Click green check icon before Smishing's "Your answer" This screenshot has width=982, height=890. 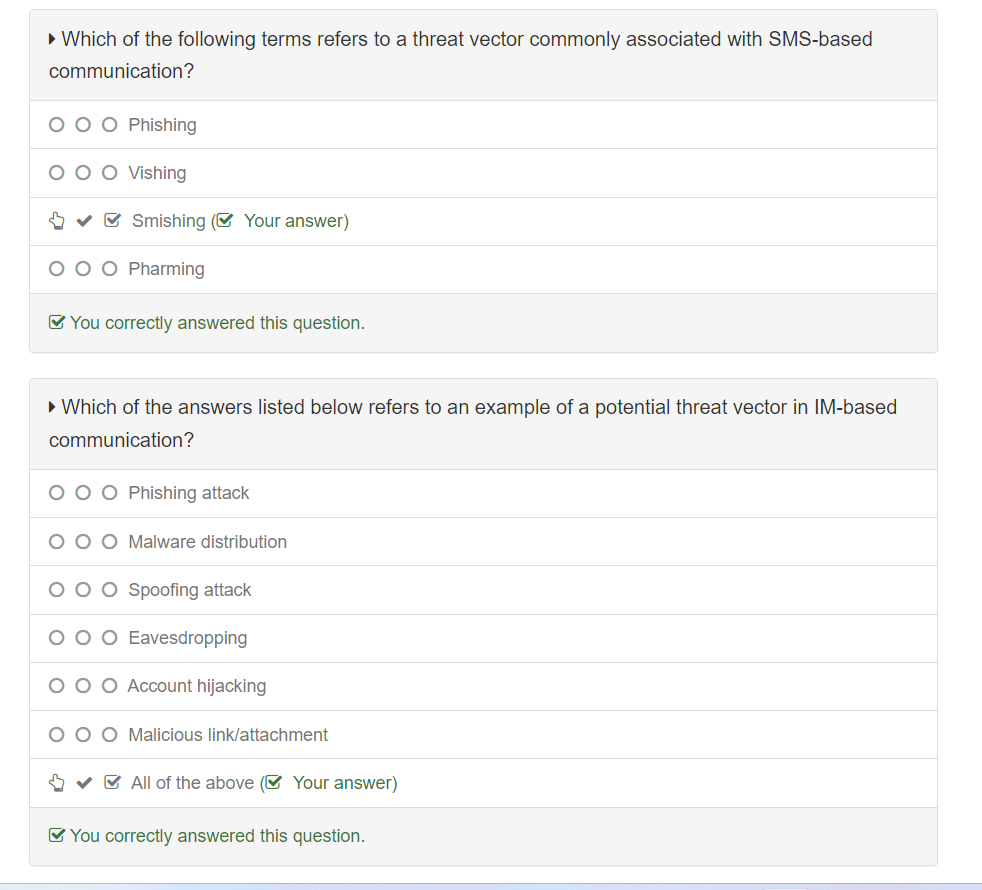tap(226, 221)
